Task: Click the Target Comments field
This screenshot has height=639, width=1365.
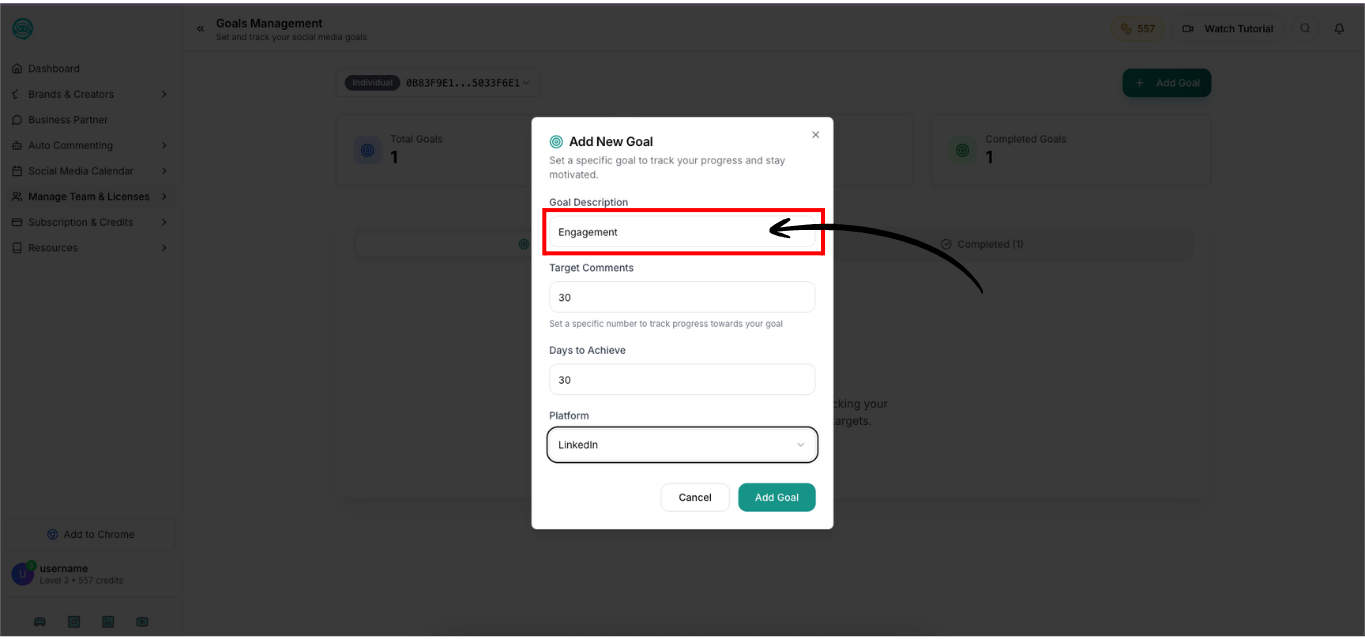Action: (682, 297)
